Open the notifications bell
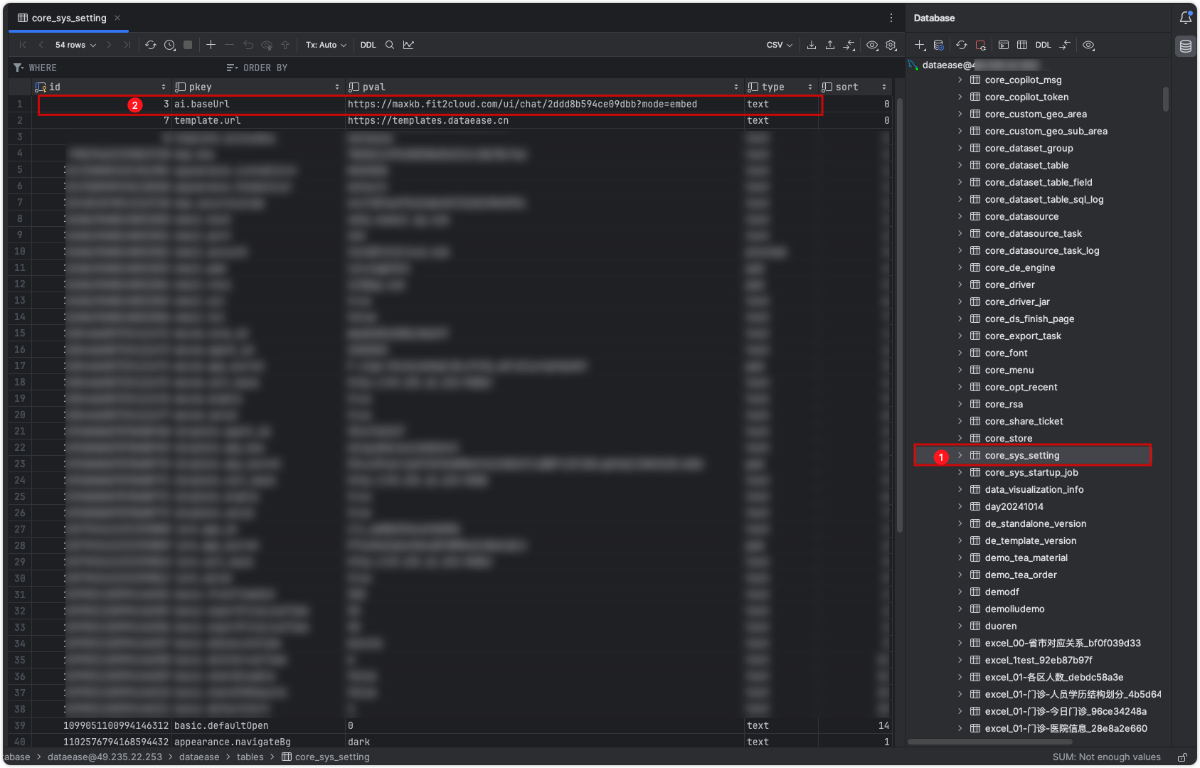The height and width of the screenshot is (768, 1200). (x=1185, y=18)
